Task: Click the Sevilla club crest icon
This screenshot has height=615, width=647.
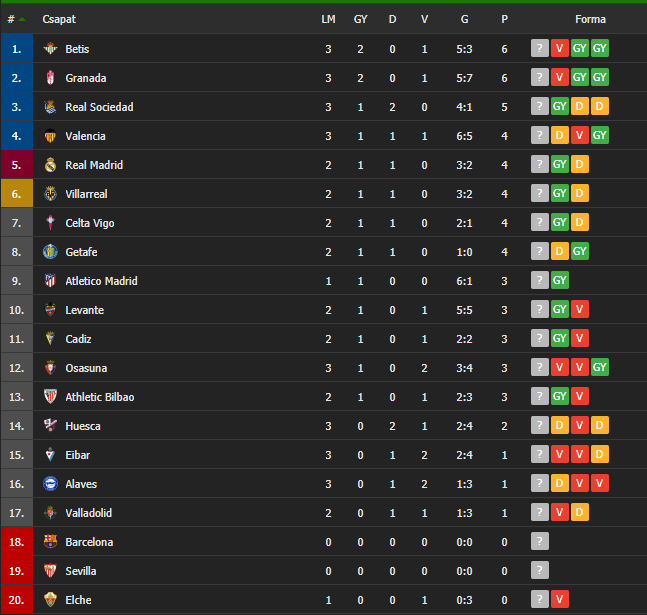Action: click(50, 571)
